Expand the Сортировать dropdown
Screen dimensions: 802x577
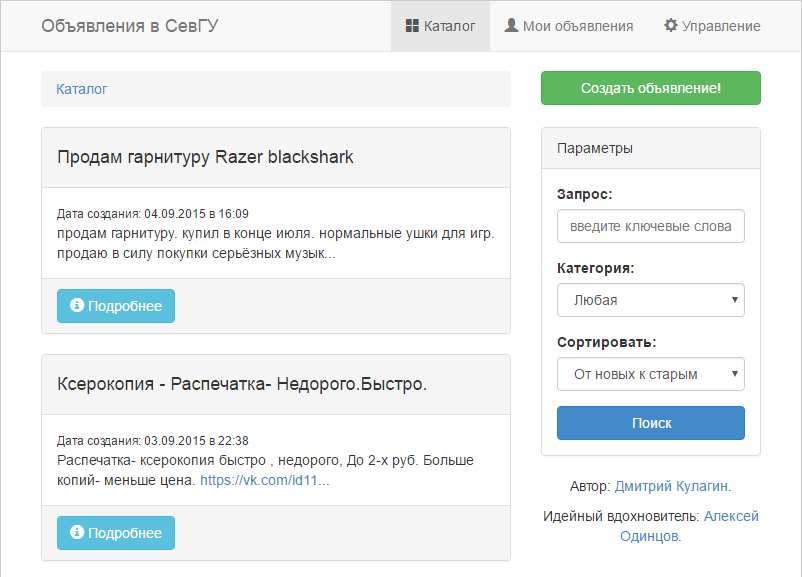(650, 374)
